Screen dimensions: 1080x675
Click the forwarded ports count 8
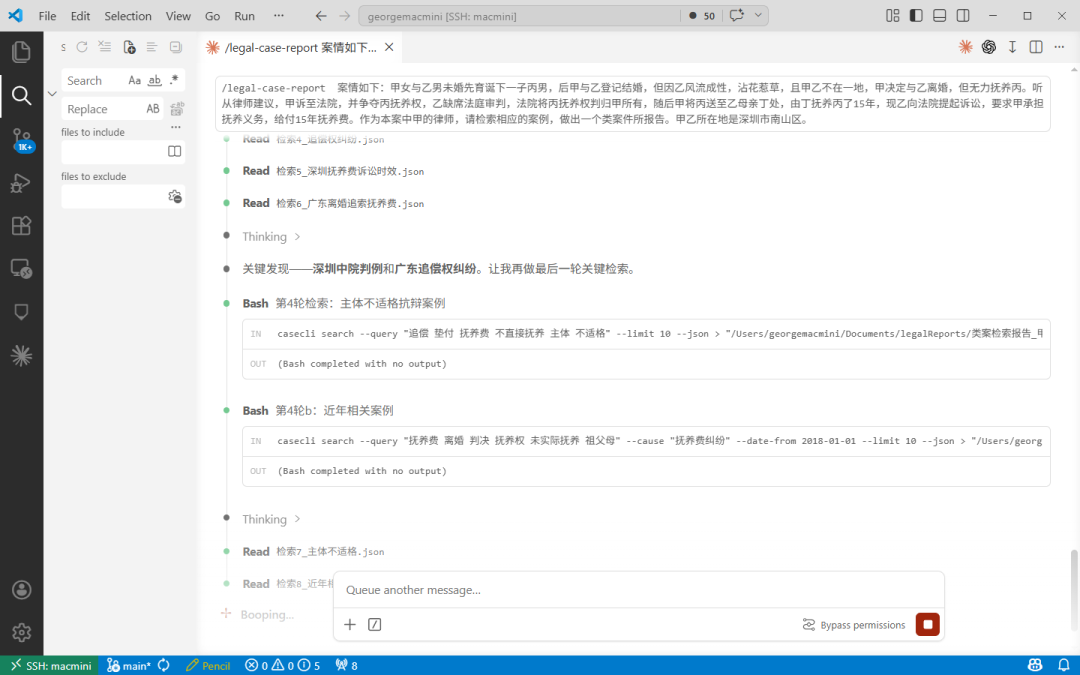coord(346,665)
